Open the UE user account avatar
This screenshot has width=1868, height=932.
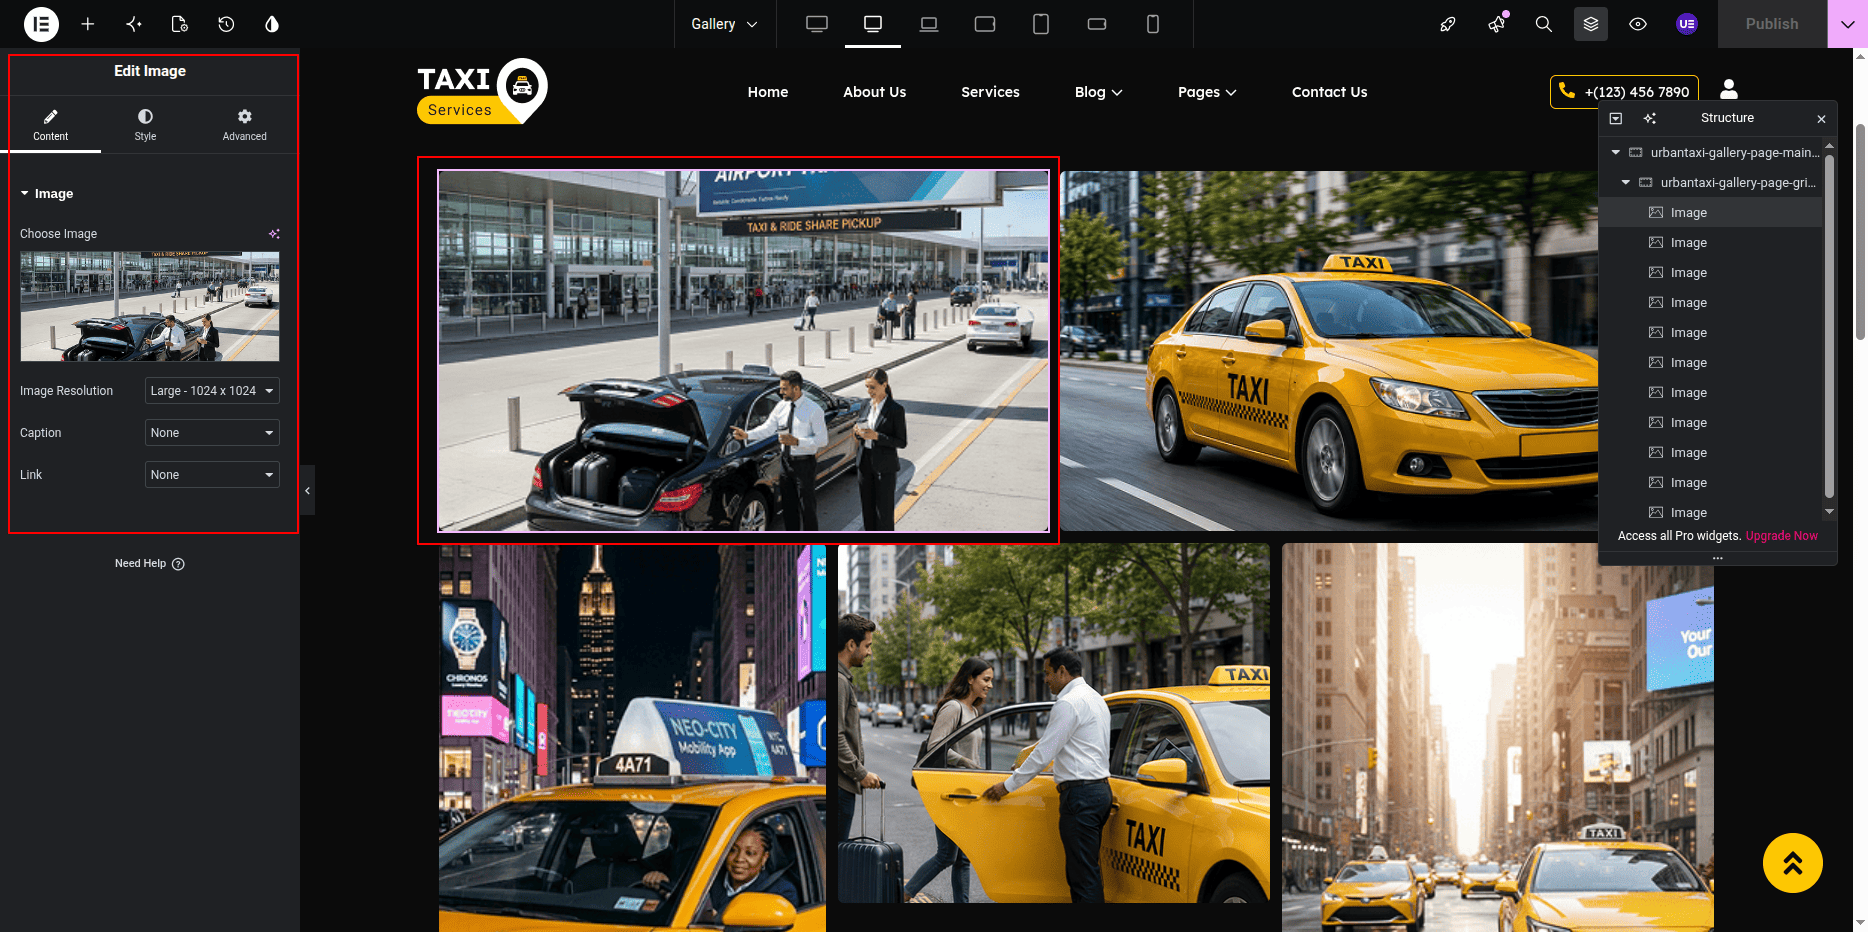coord(1687,24)
